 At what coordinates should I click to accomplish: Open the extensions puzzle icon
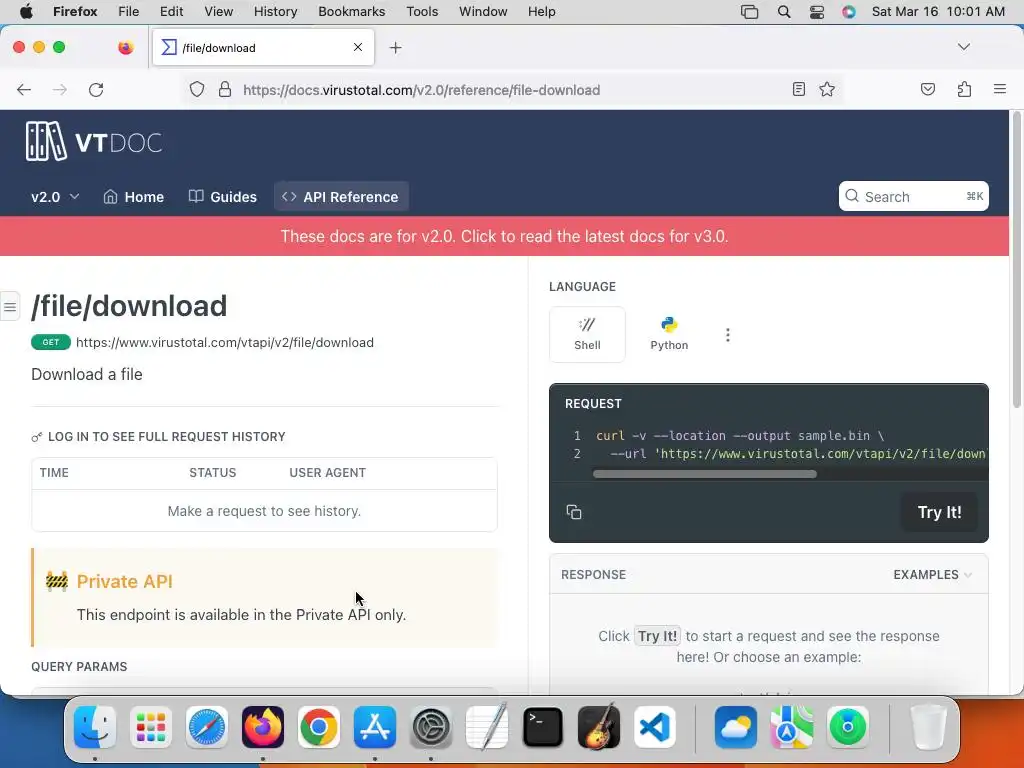coord(964,89)
